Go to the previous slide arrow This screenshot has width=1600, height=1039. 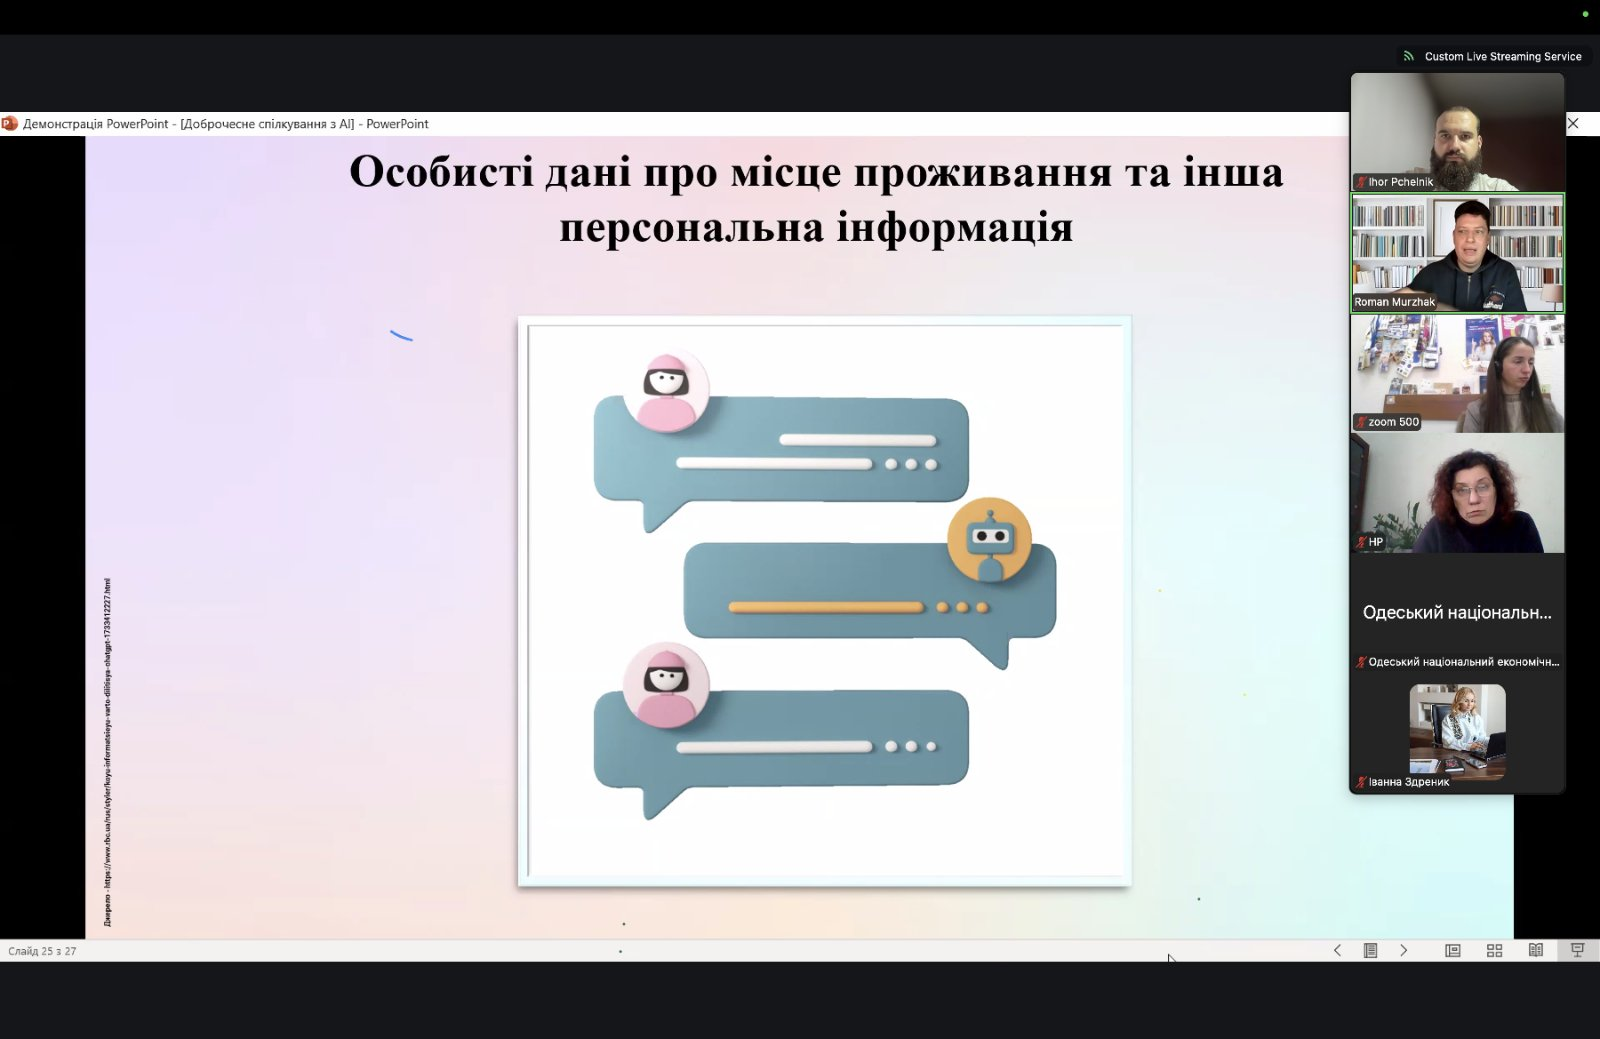[x=1337, y=950]
